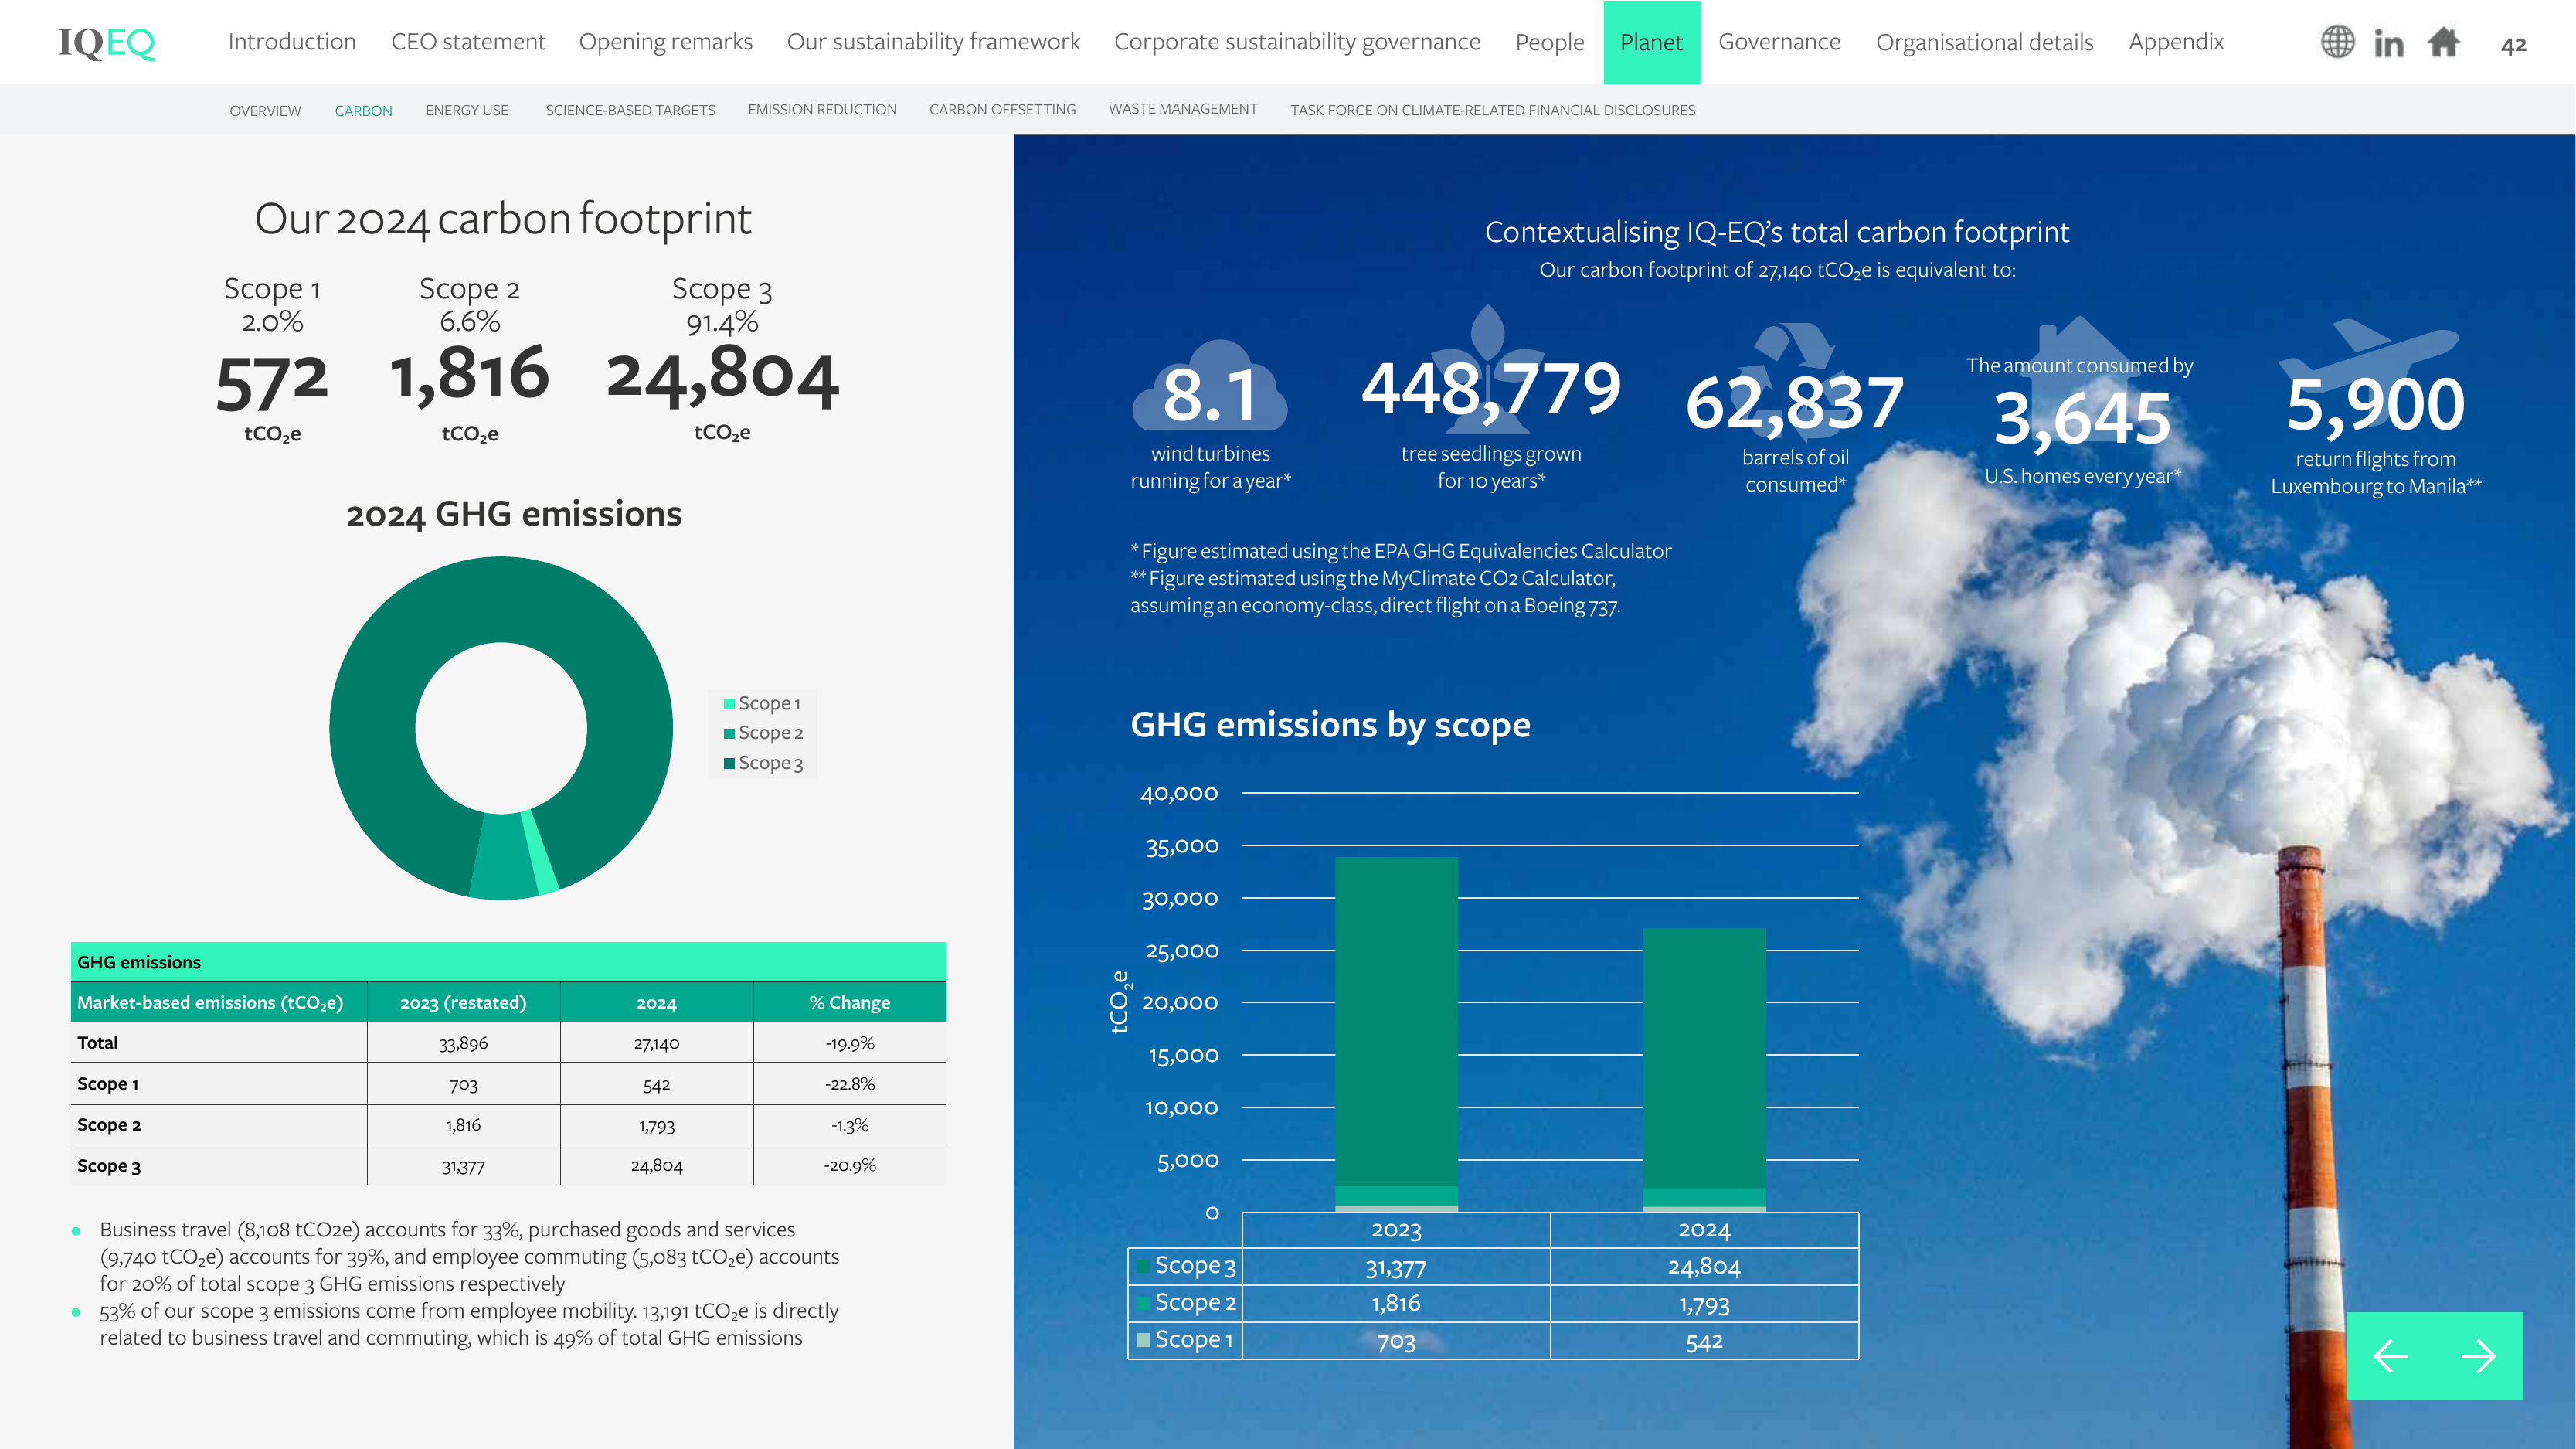2576x1449 pixels.
Task: Select the Planet tab
Action: pyautogui.click(x=1651, y=42)
